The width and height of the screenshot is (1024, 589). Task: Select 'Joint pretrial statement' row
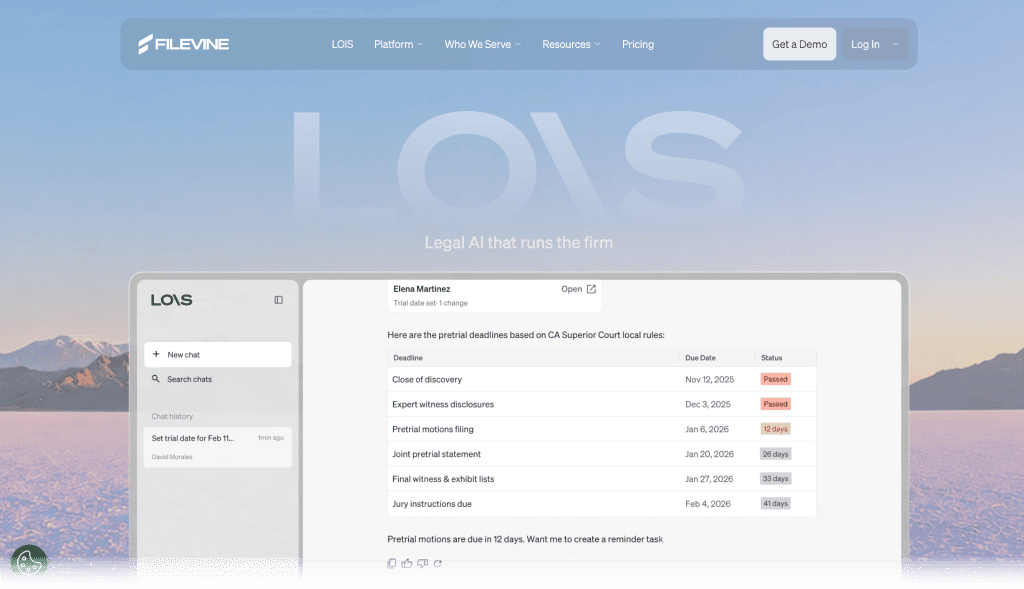(601, 454)
